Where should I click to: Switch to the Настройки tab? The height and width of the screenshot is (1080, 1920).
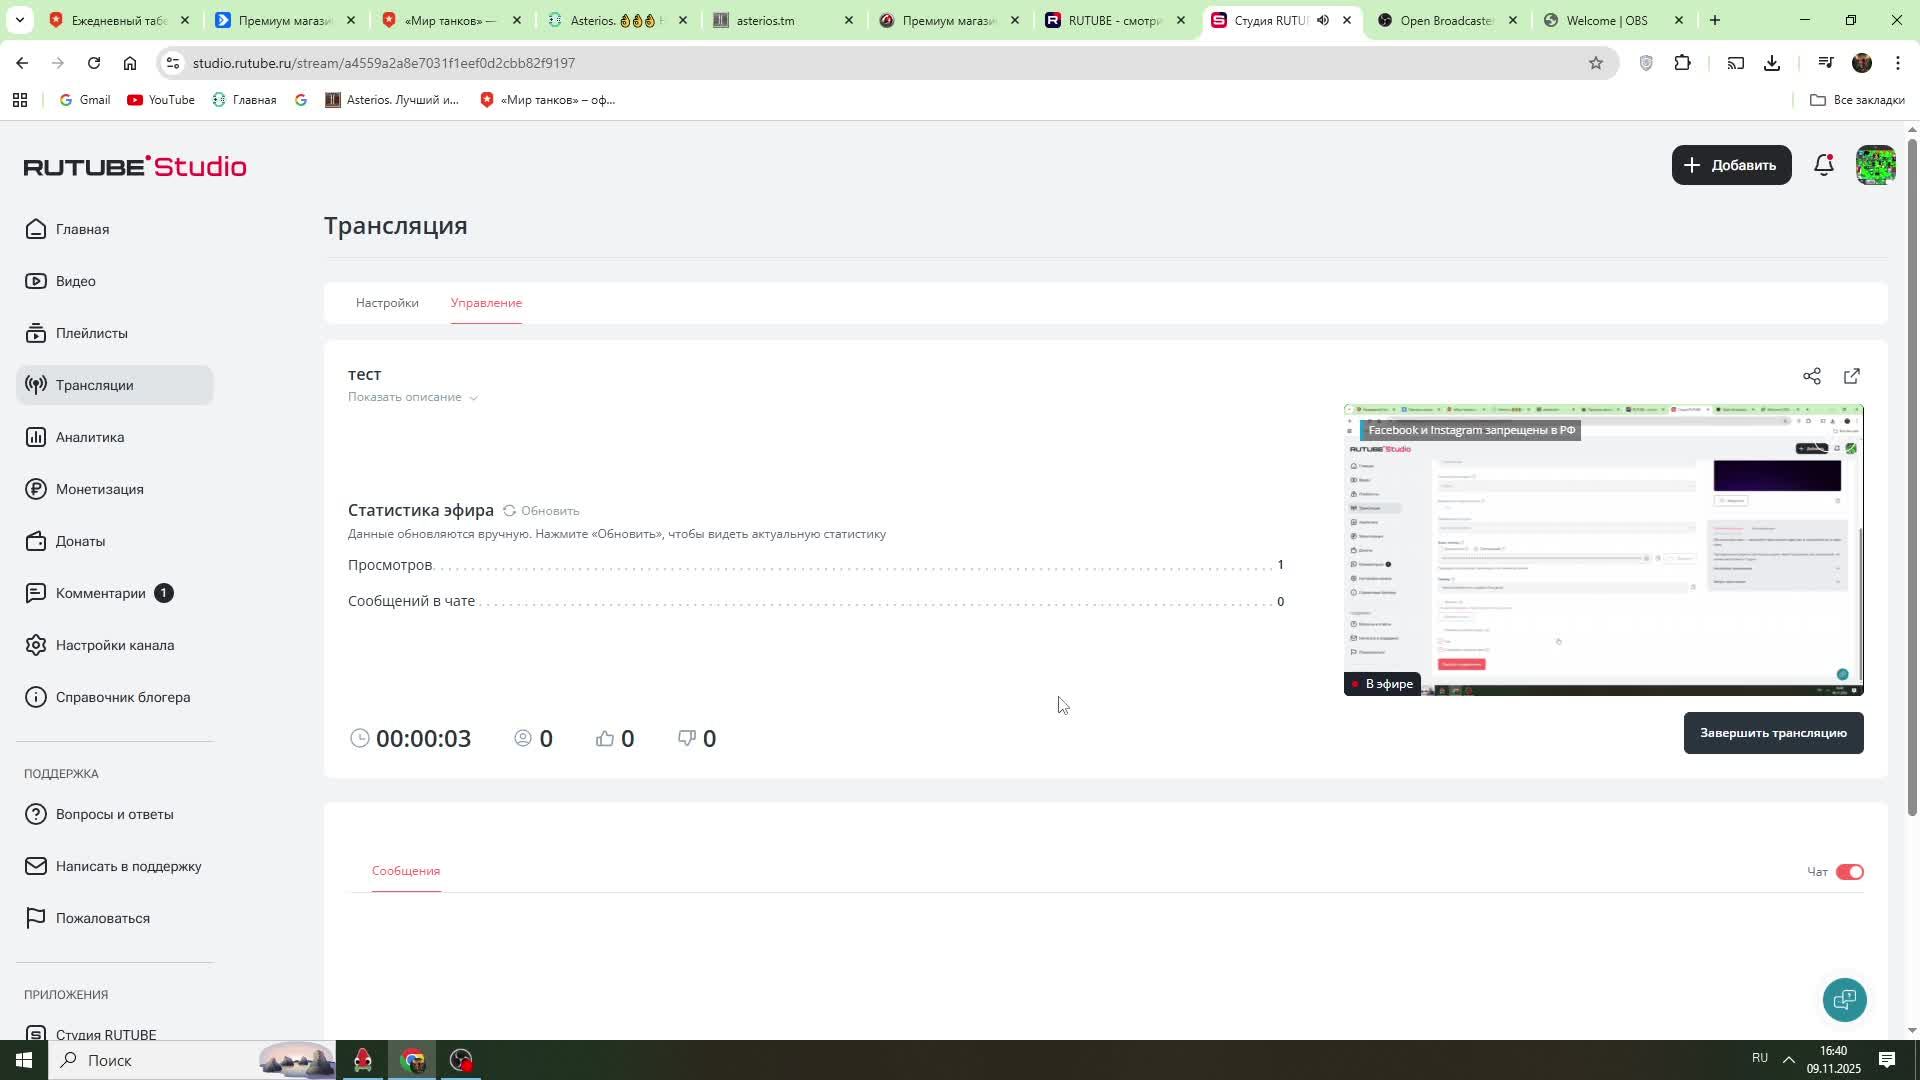click(x=387, y=303)
